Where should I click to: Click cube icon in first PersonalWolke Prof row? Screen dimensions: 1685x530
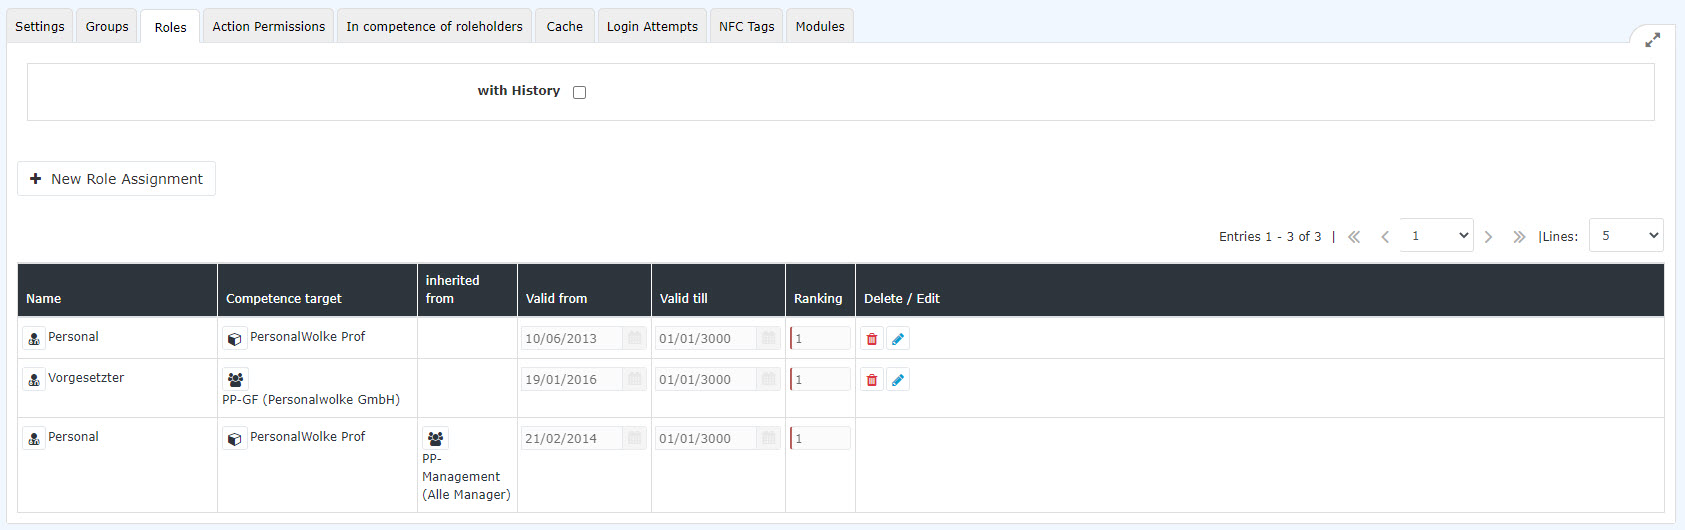pyautogui.click(x=234, y=339)
